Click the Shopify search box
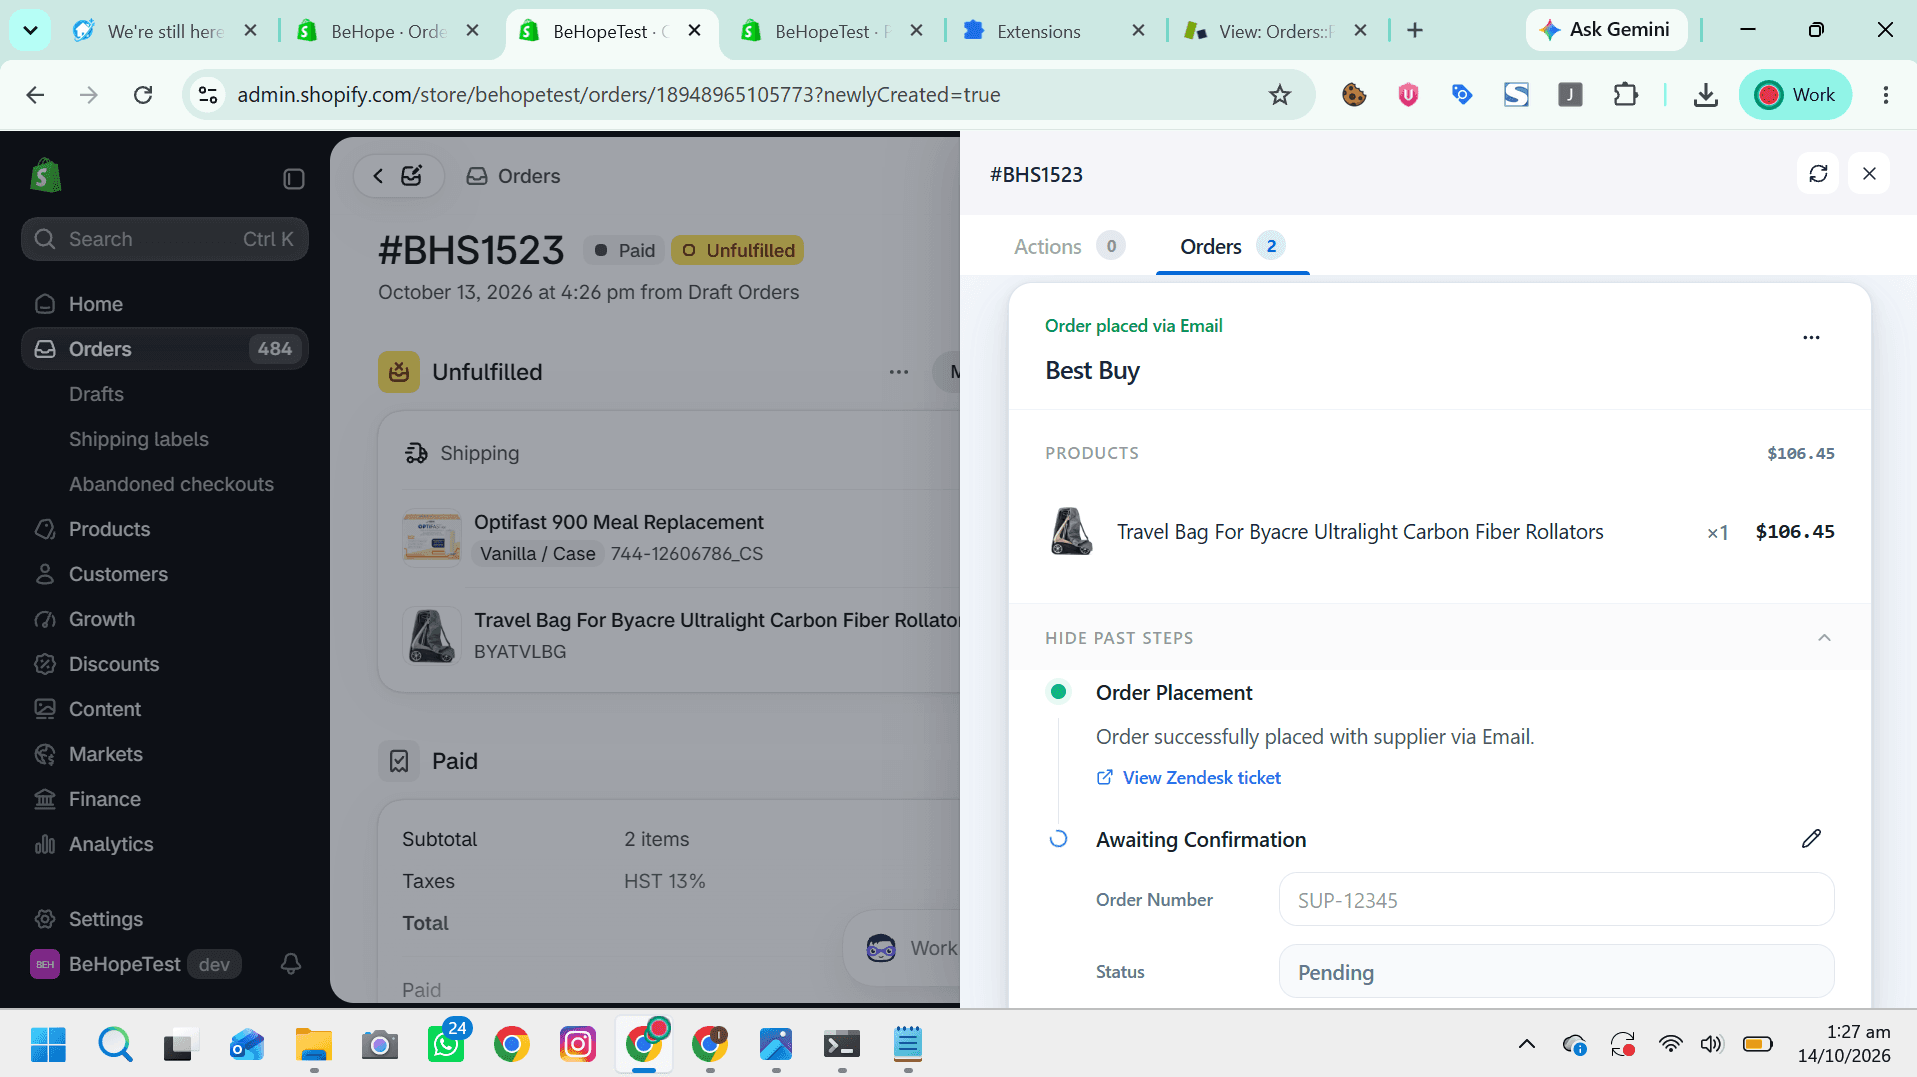 coord(164,239)
